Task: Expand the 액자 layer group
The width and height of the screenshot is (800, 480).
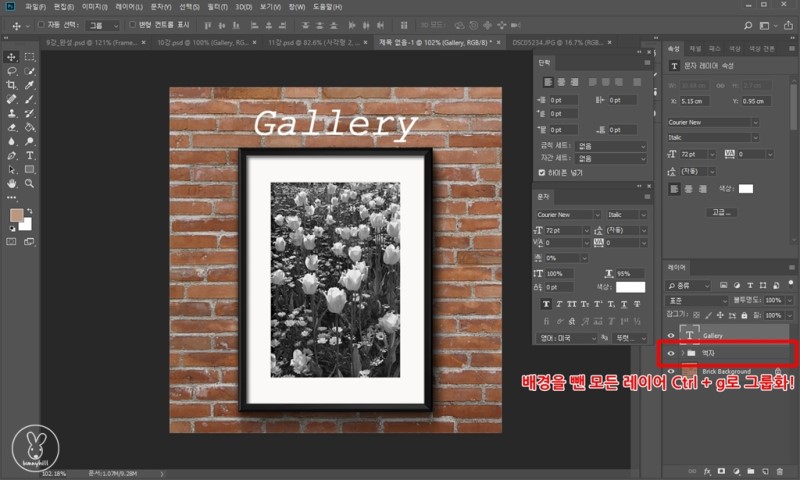Action: pyautogui.click(x=682, y=353)
